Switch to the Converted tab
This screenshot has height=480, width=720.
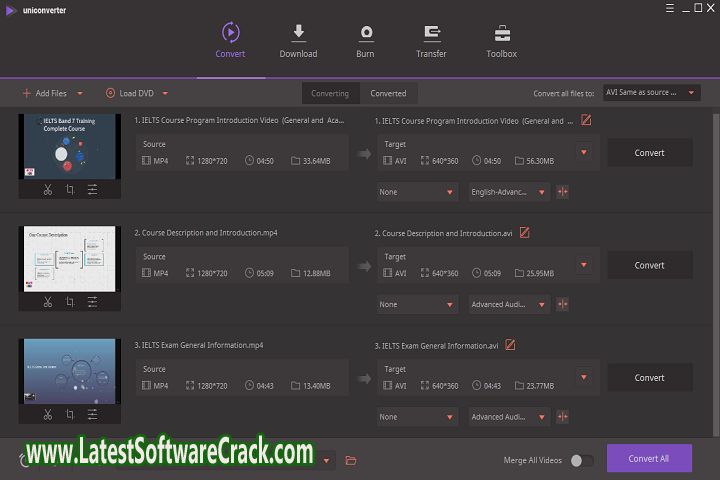tap(388, 93)
